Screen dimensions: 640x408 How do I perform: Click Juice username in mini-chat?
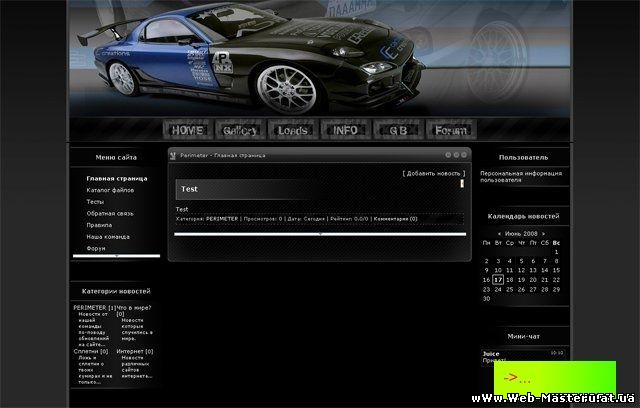pos(491,354)
